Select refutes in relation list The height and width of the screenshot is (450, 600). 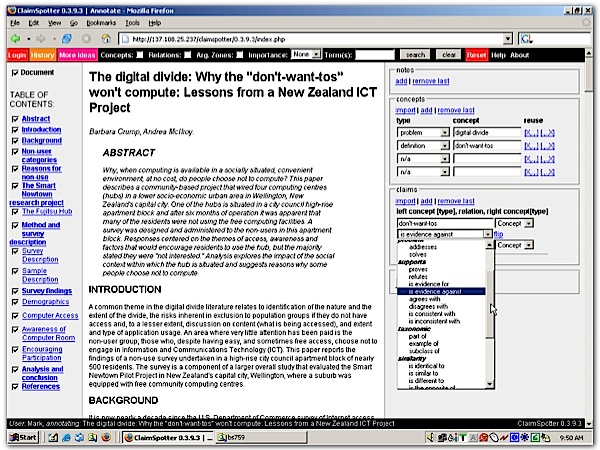click(x=418, y=277)
